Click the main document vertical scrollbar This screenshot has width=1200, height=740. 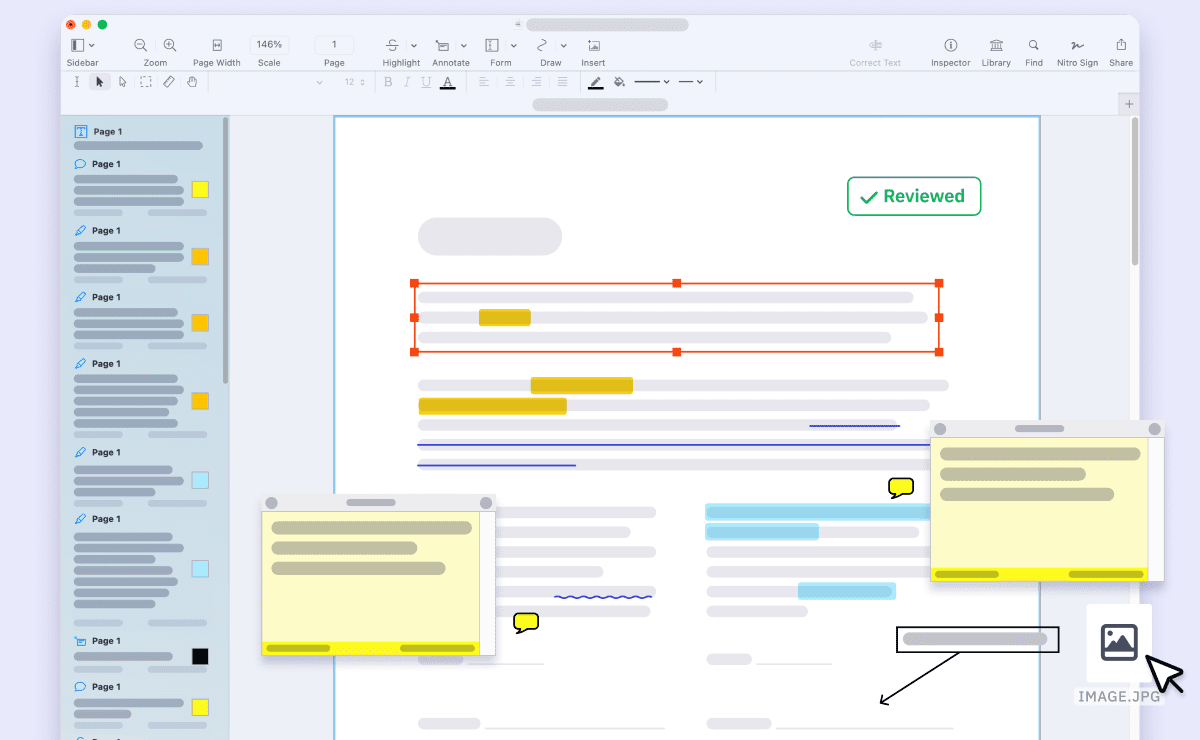[x=1134, y=190]
